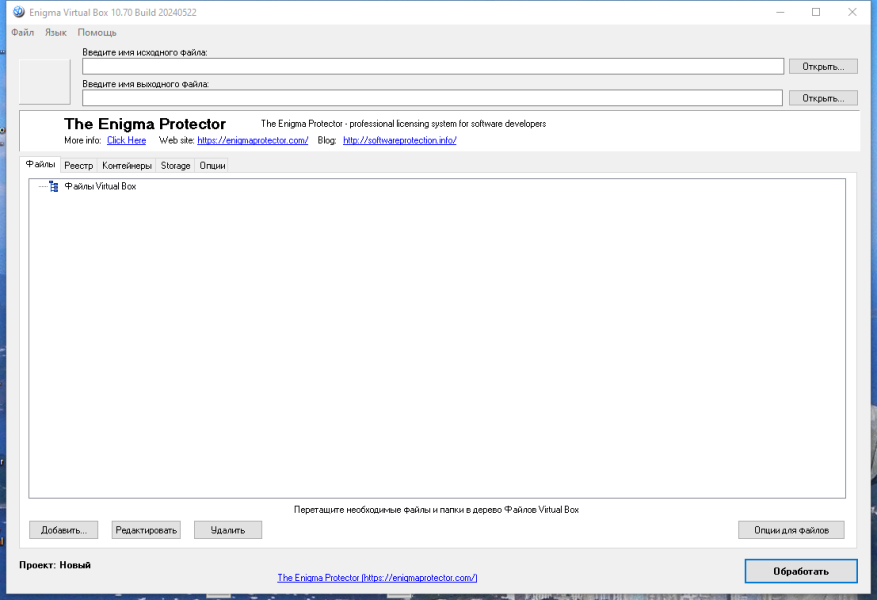The width and height of the screenshot is (877, 600).
Task: Focus the выходного файла name input field
Action: click(x=432, y=98)
